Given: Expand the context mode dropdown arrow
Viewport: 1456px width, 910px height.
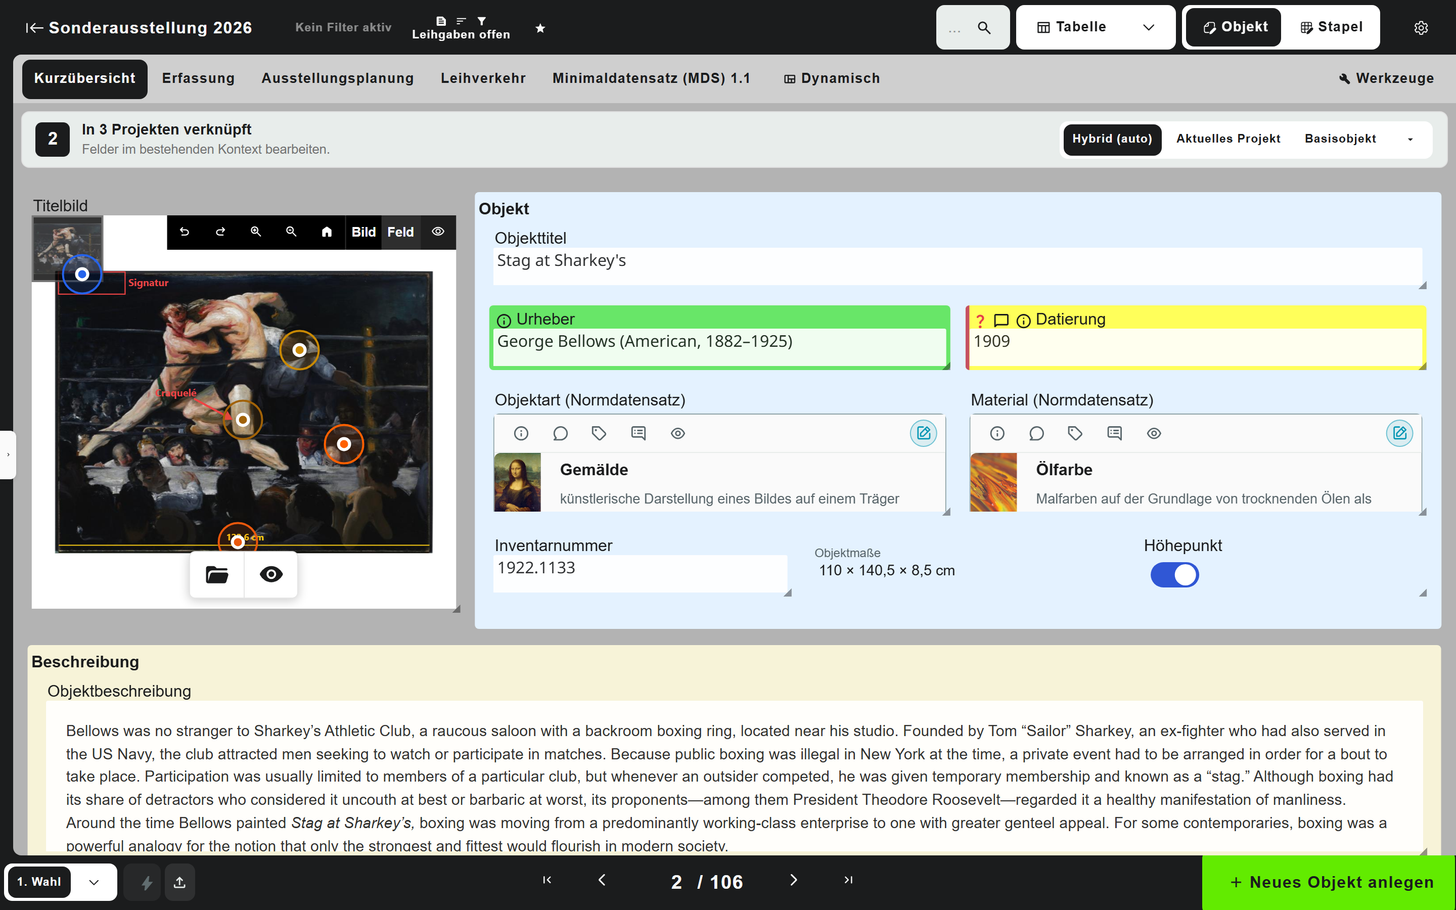Looking at the screenshot, I should 1410,139.
